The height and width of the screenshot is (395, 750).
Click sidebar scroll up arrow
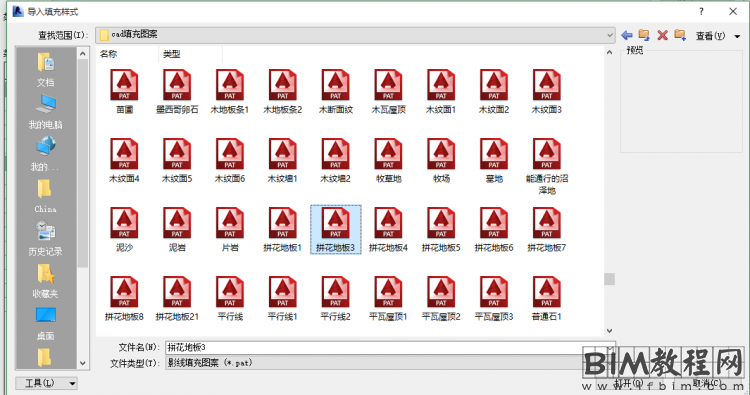83,54
